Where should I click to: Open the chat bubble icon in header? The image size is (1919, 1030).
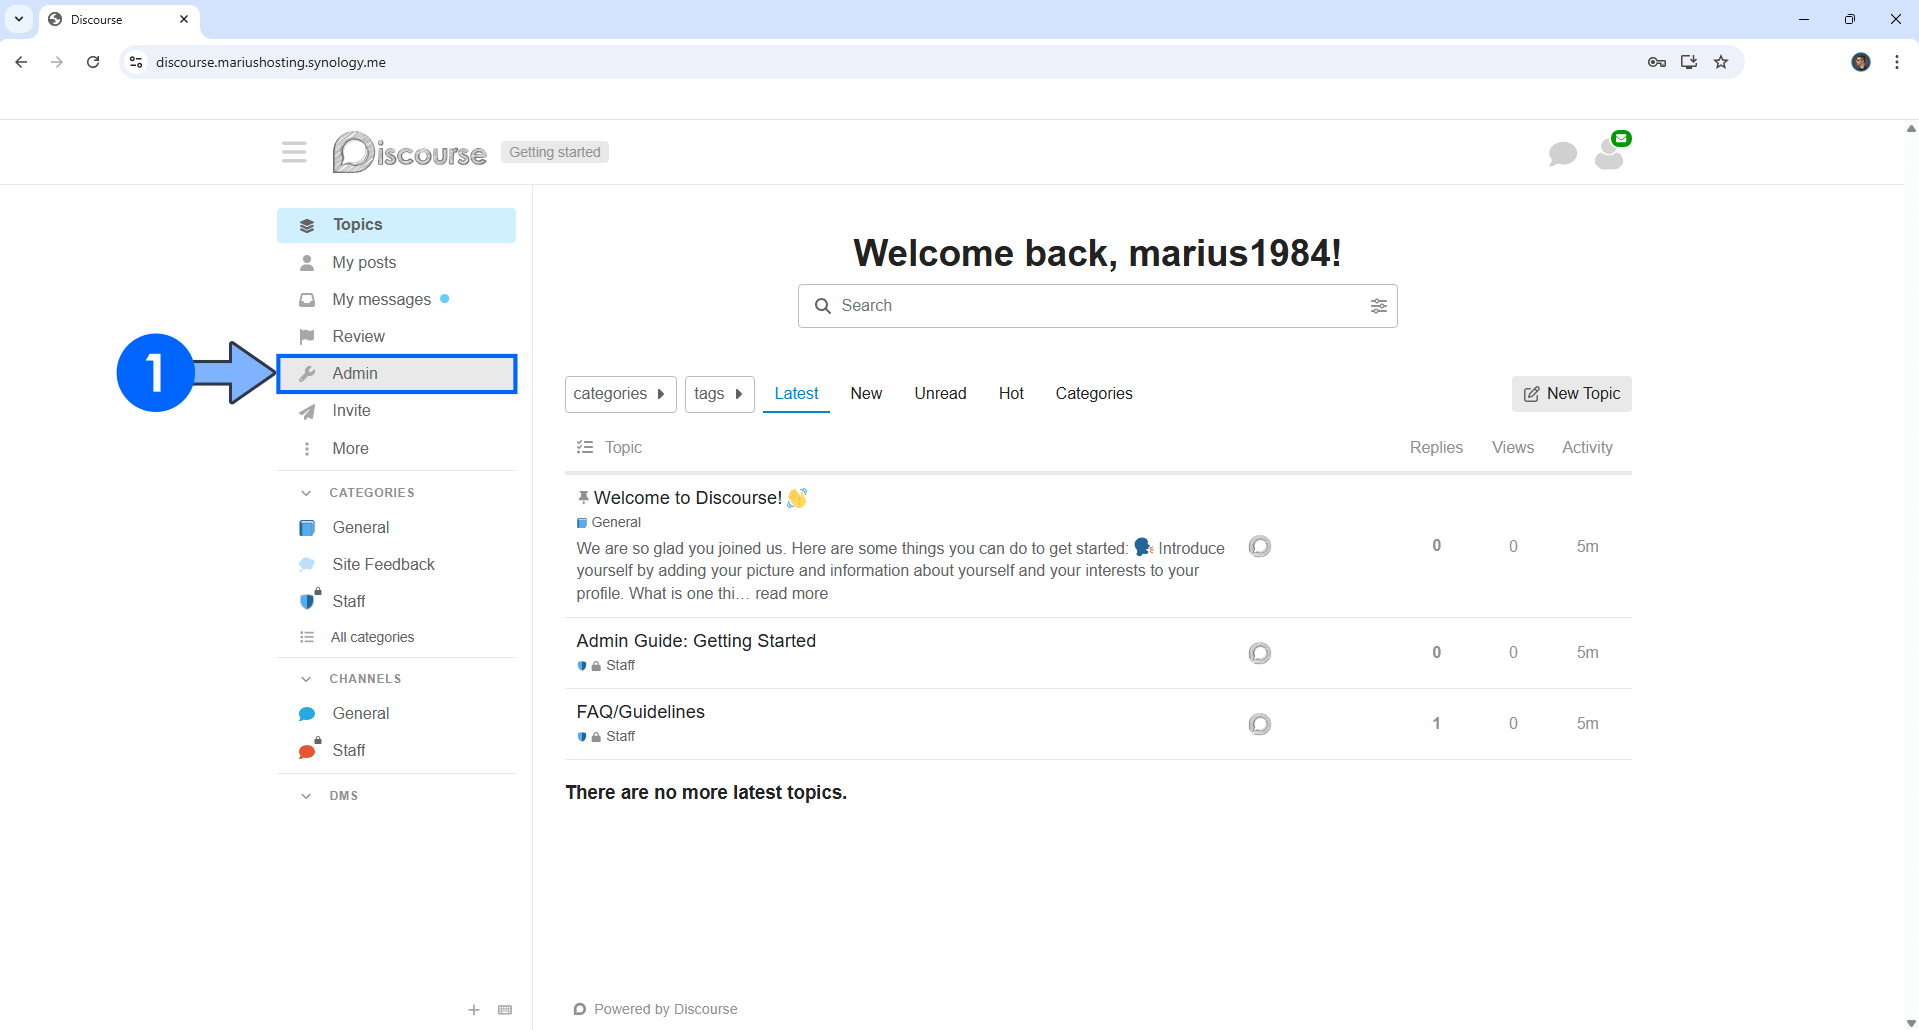point(1562,153)
